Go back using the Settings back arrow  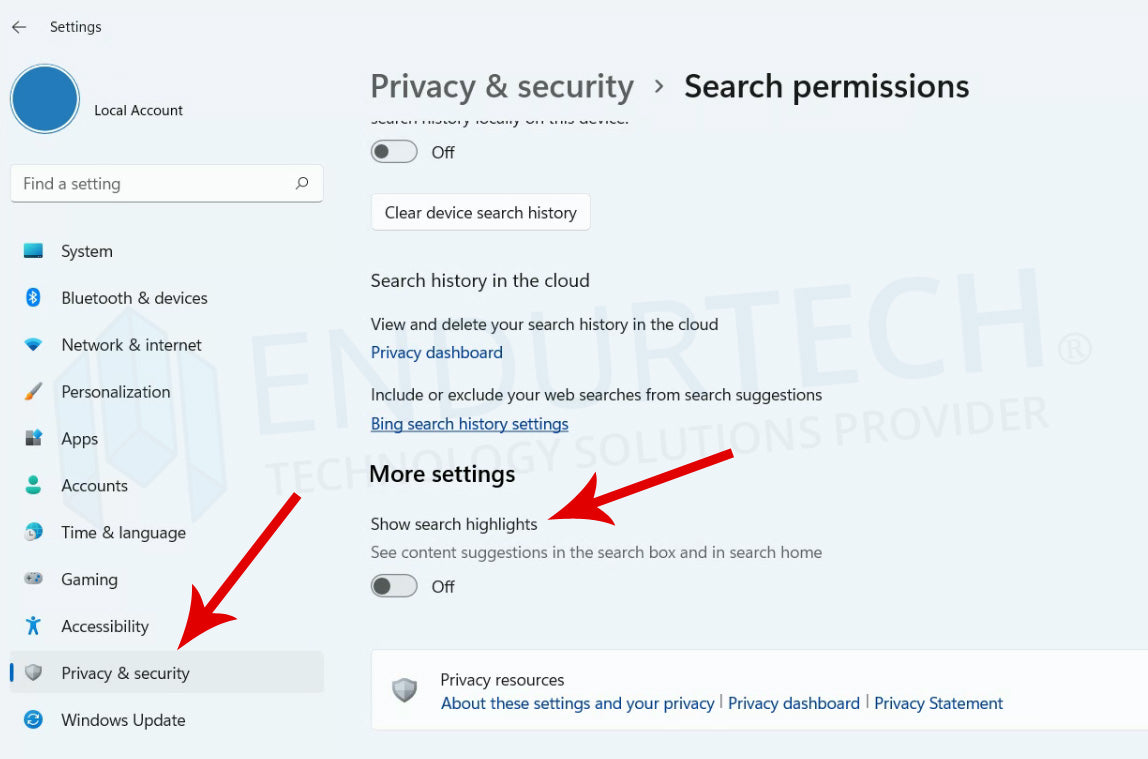pyautogui.click(x=19, y=27)
